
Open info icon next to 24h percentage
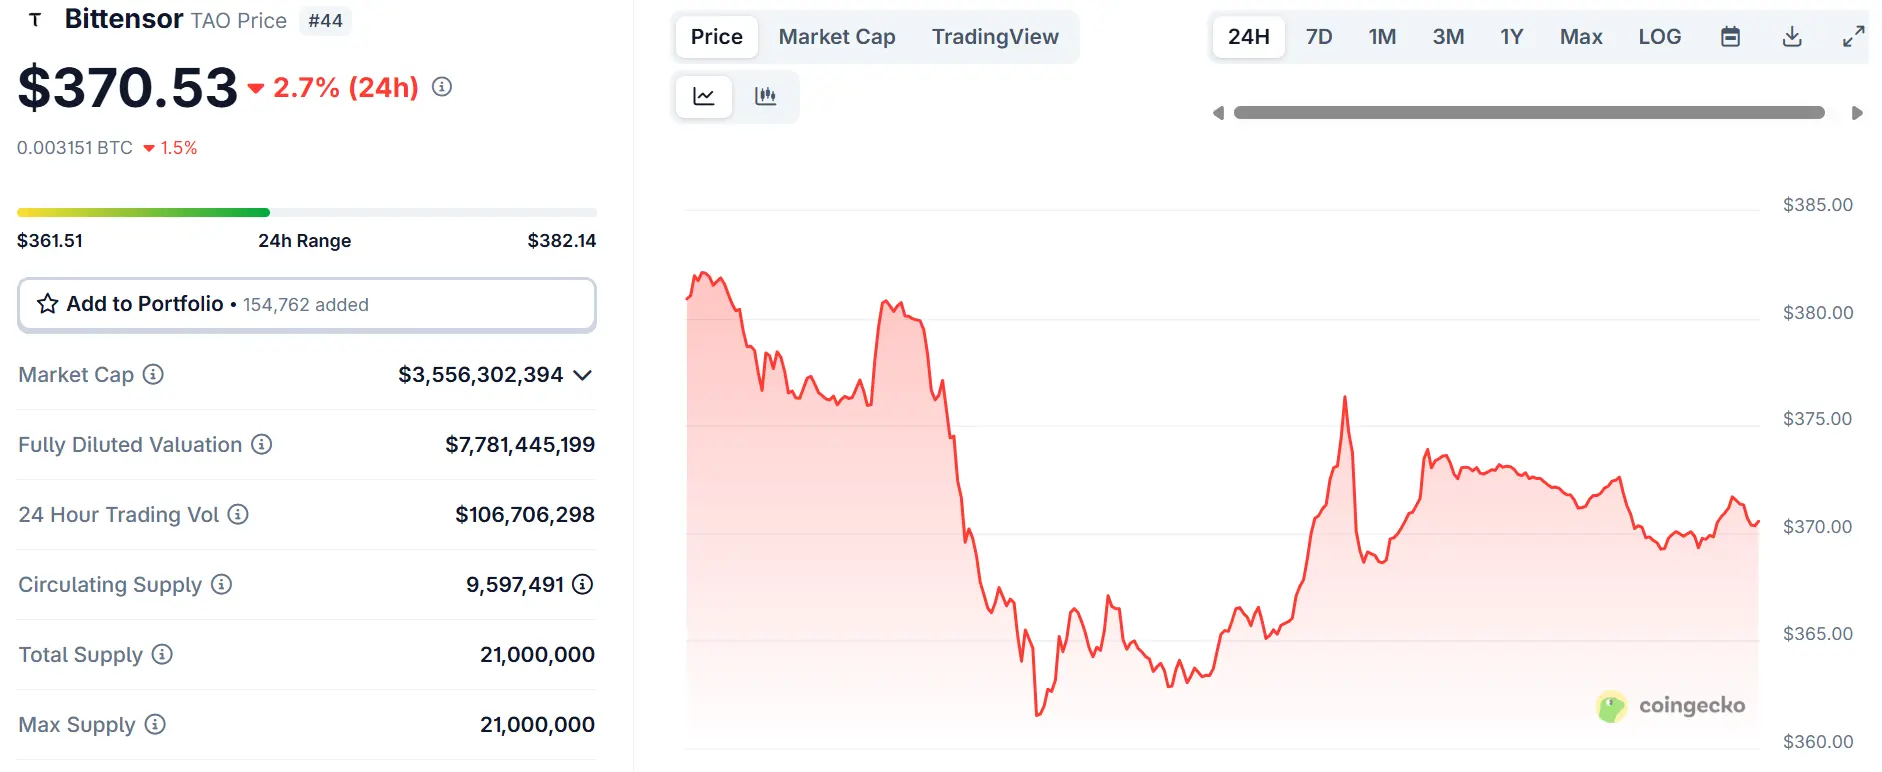tap(442, 87)
